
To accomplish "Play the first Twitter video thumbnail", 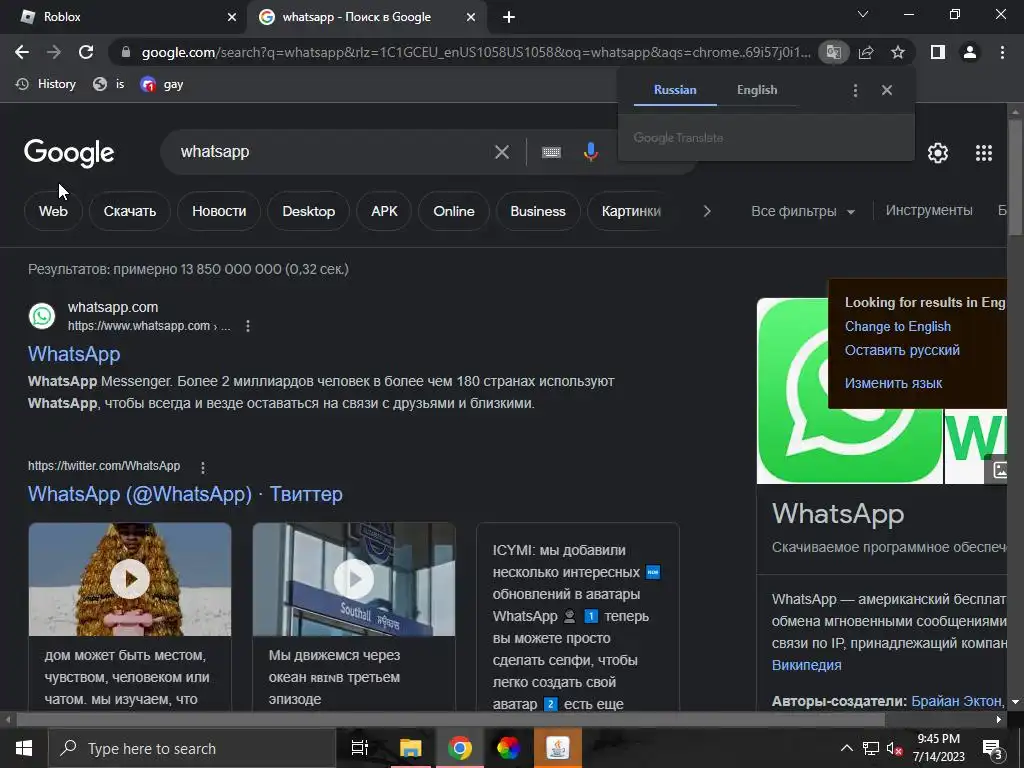I will point(129,579).
